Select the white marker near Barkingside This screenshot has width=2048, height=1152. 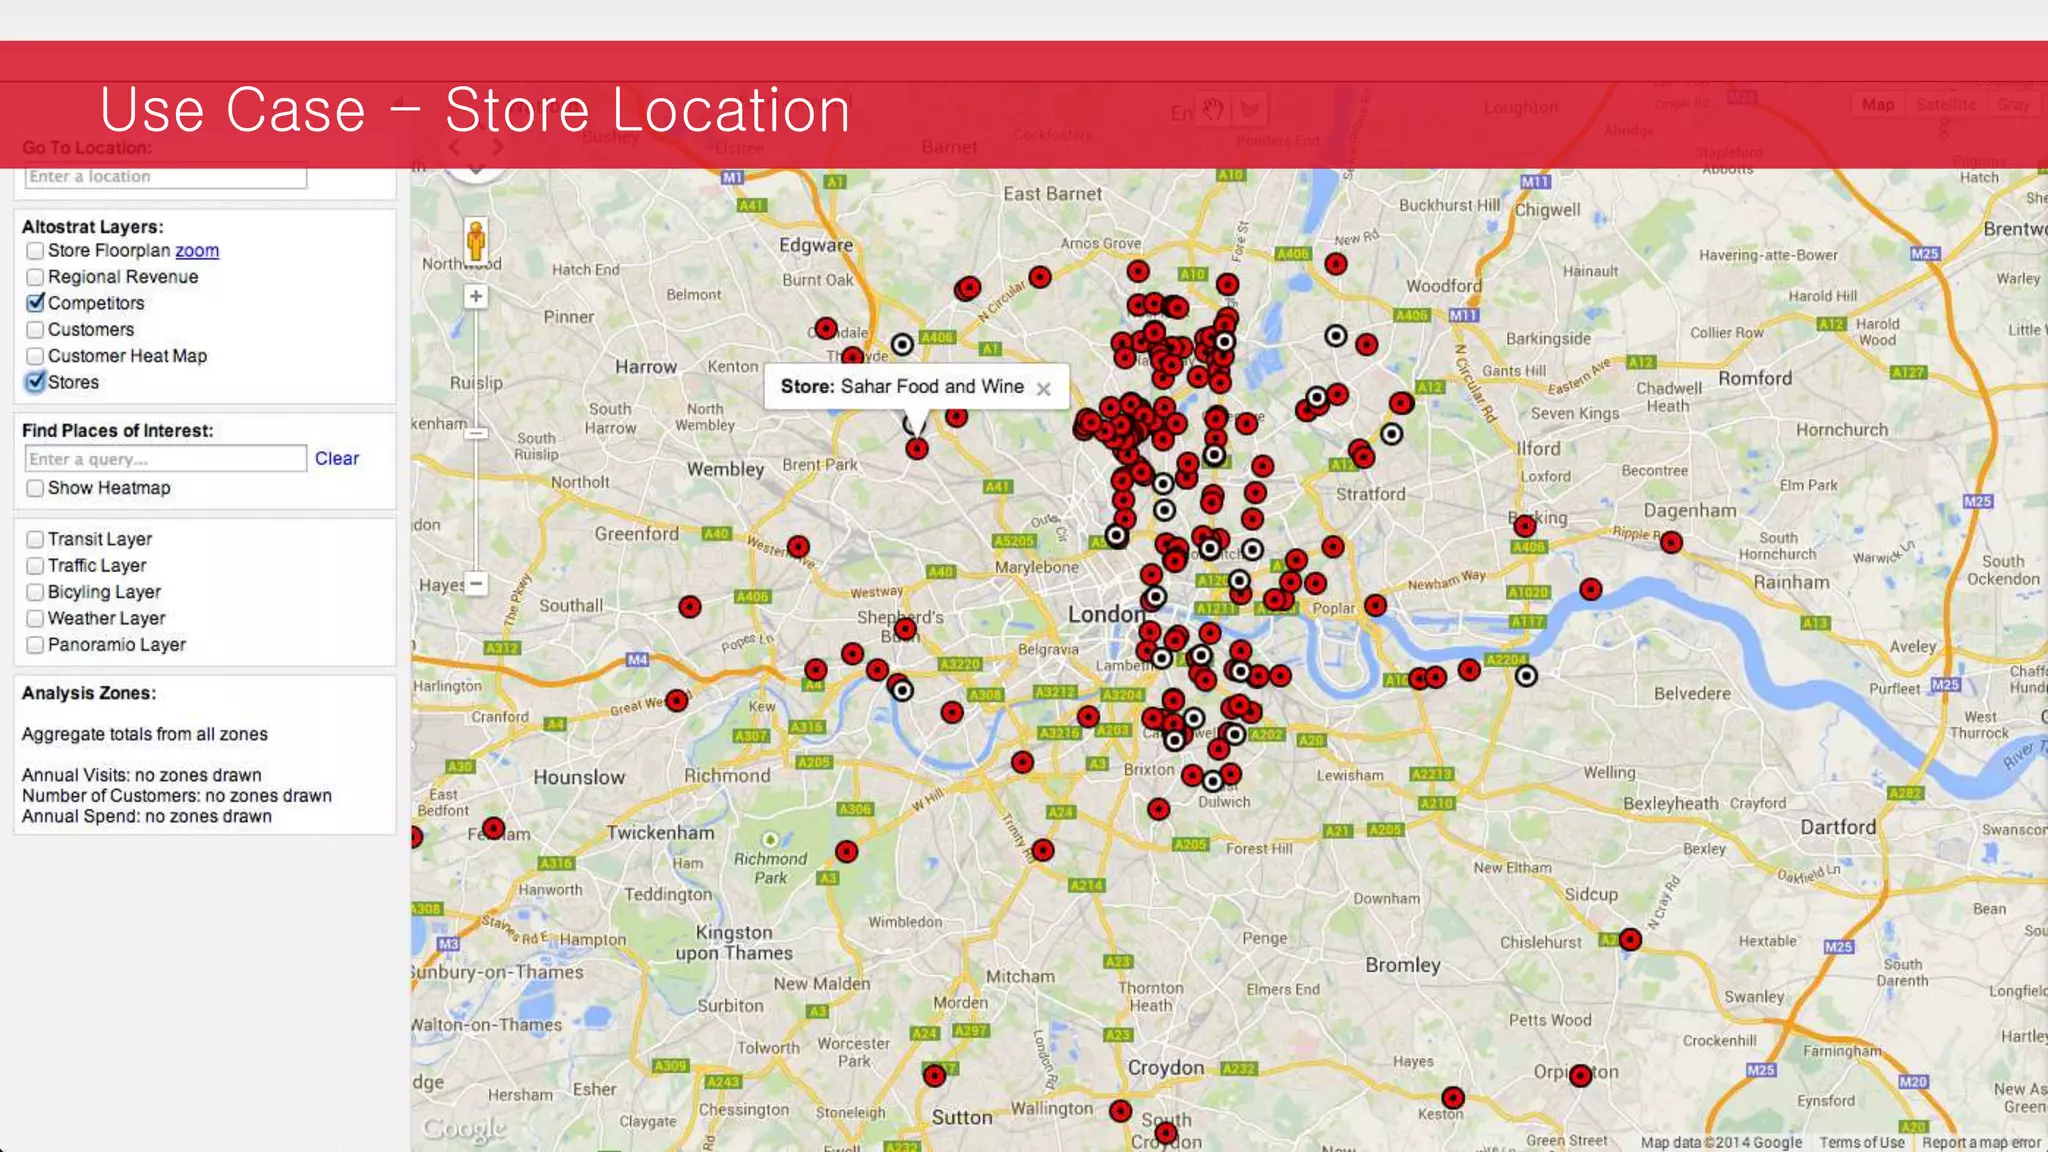tap(1336, 336)
